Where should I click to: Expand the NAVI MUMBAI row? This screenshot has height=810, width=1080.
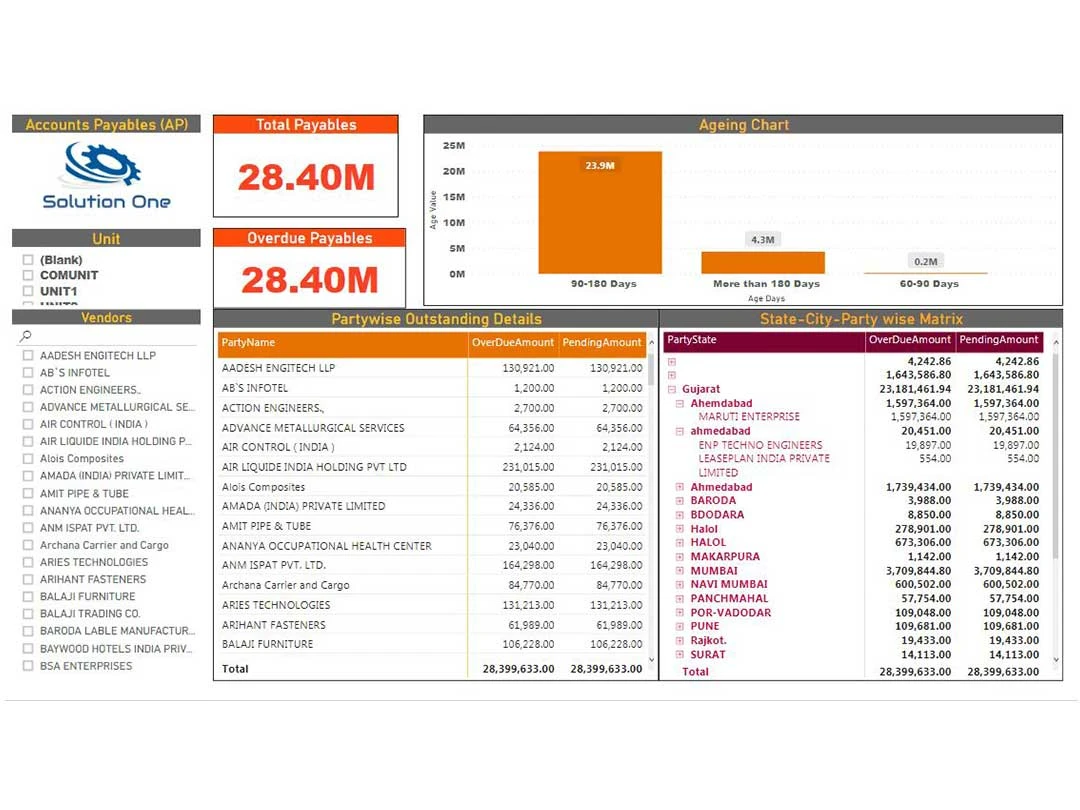pos(680,585)
